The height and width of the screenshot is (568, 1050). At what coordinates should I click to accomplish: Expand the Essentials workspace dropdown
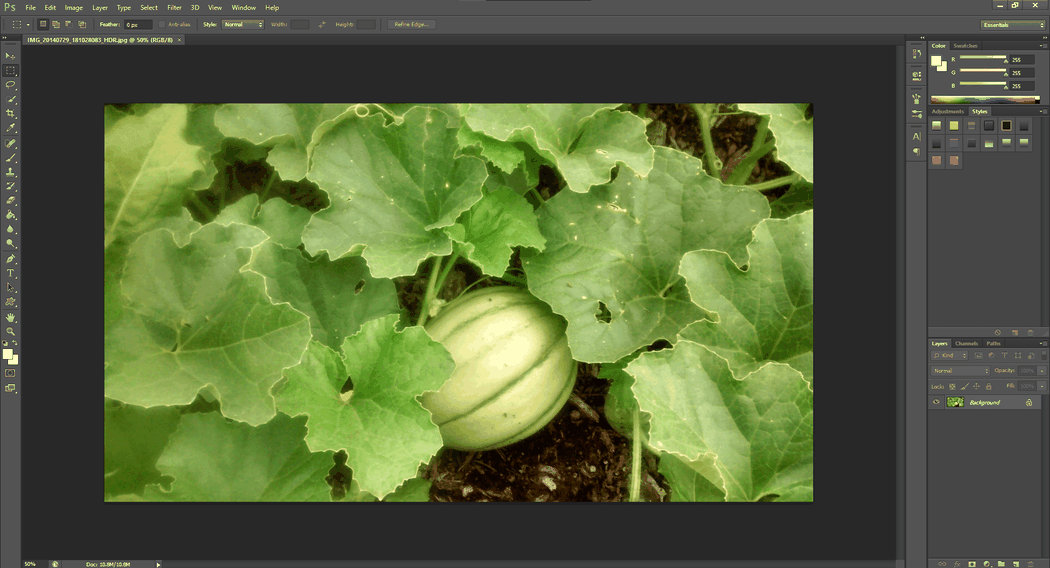[1013, 24]
